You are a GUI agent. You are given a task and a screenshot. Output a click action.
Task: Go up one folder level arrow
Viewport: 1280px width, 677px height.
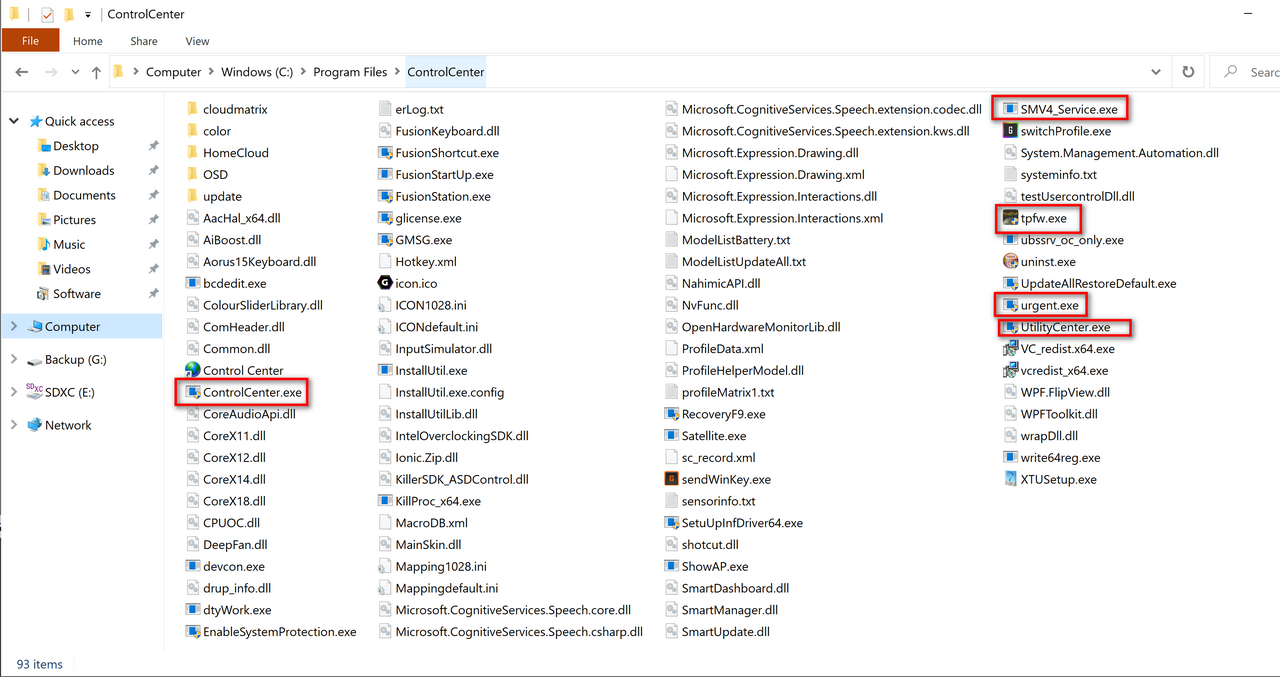pos(96,72)
